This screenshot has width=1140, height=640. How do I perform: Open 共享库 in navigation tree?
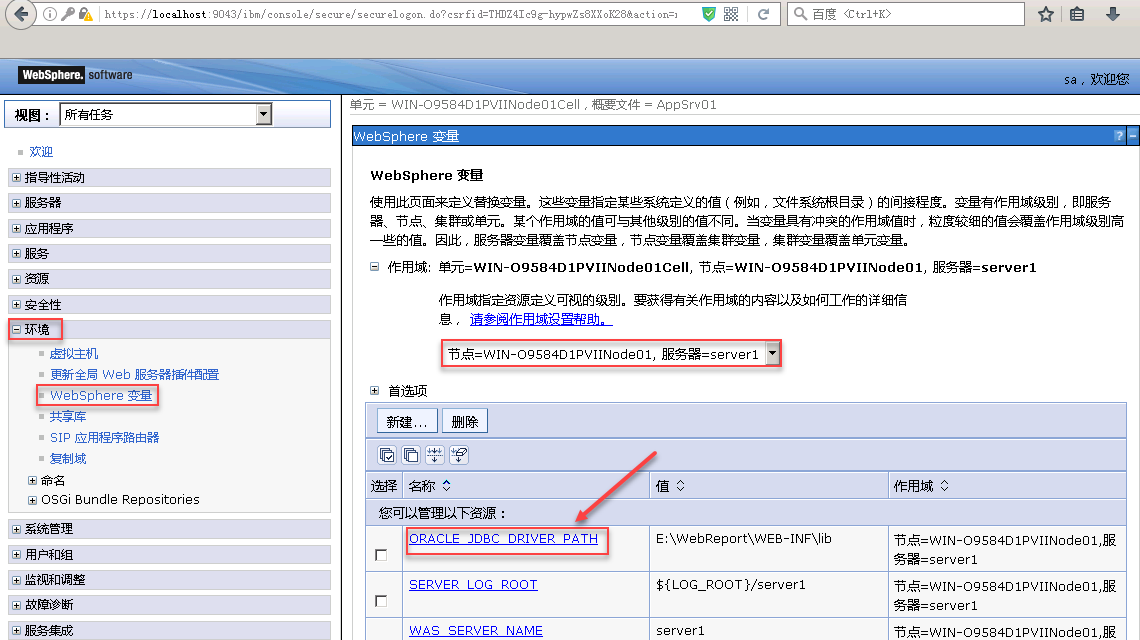pos(68,417)
